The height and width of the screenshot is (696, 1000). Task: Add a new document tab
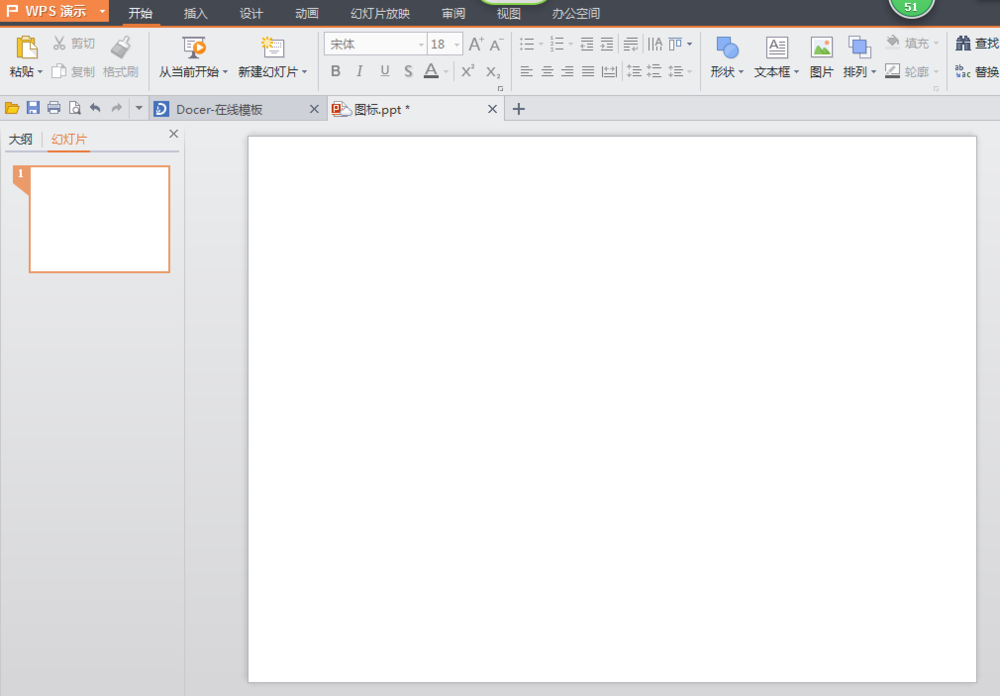click(x=518, y=109)
